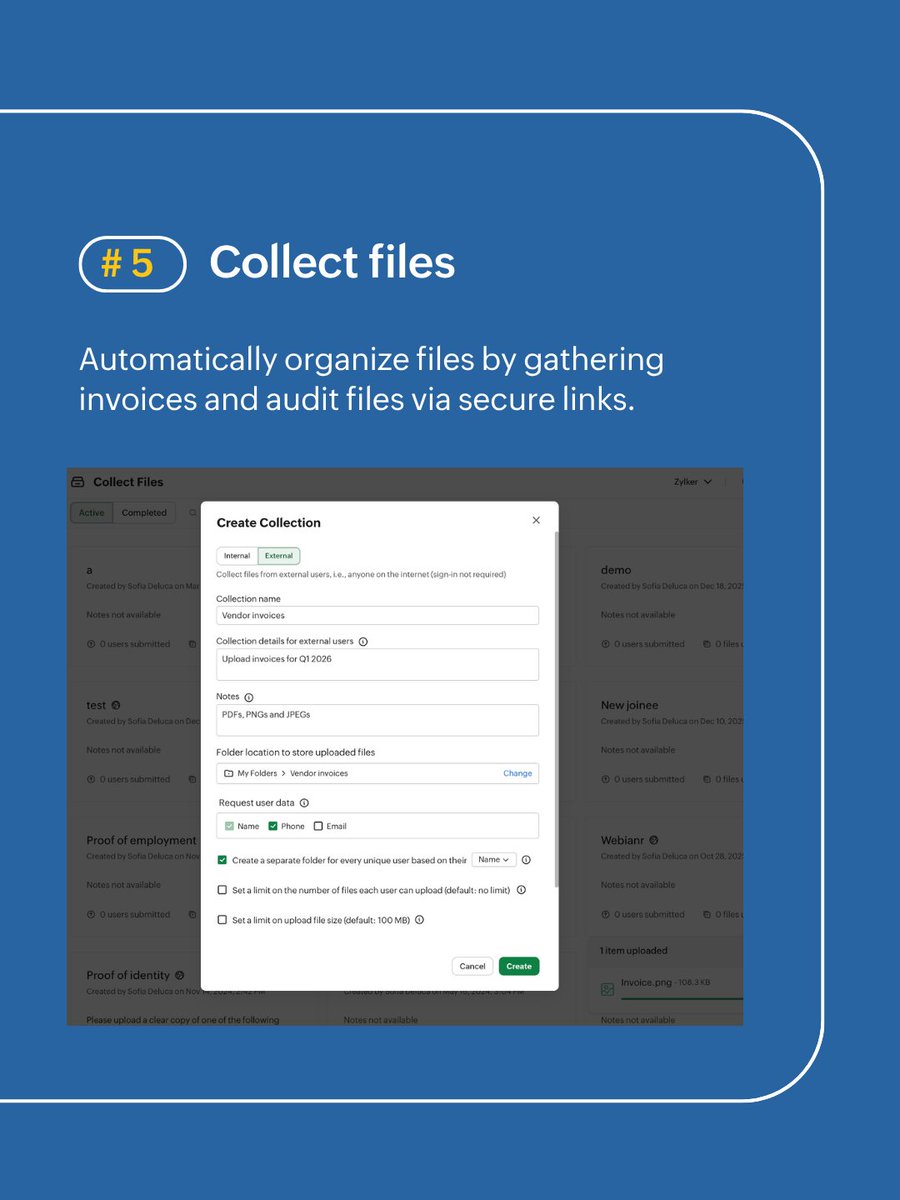Viewport: 900px width, 1200px height.
Task: Click info icon beside Request user data
Action: 304,803
